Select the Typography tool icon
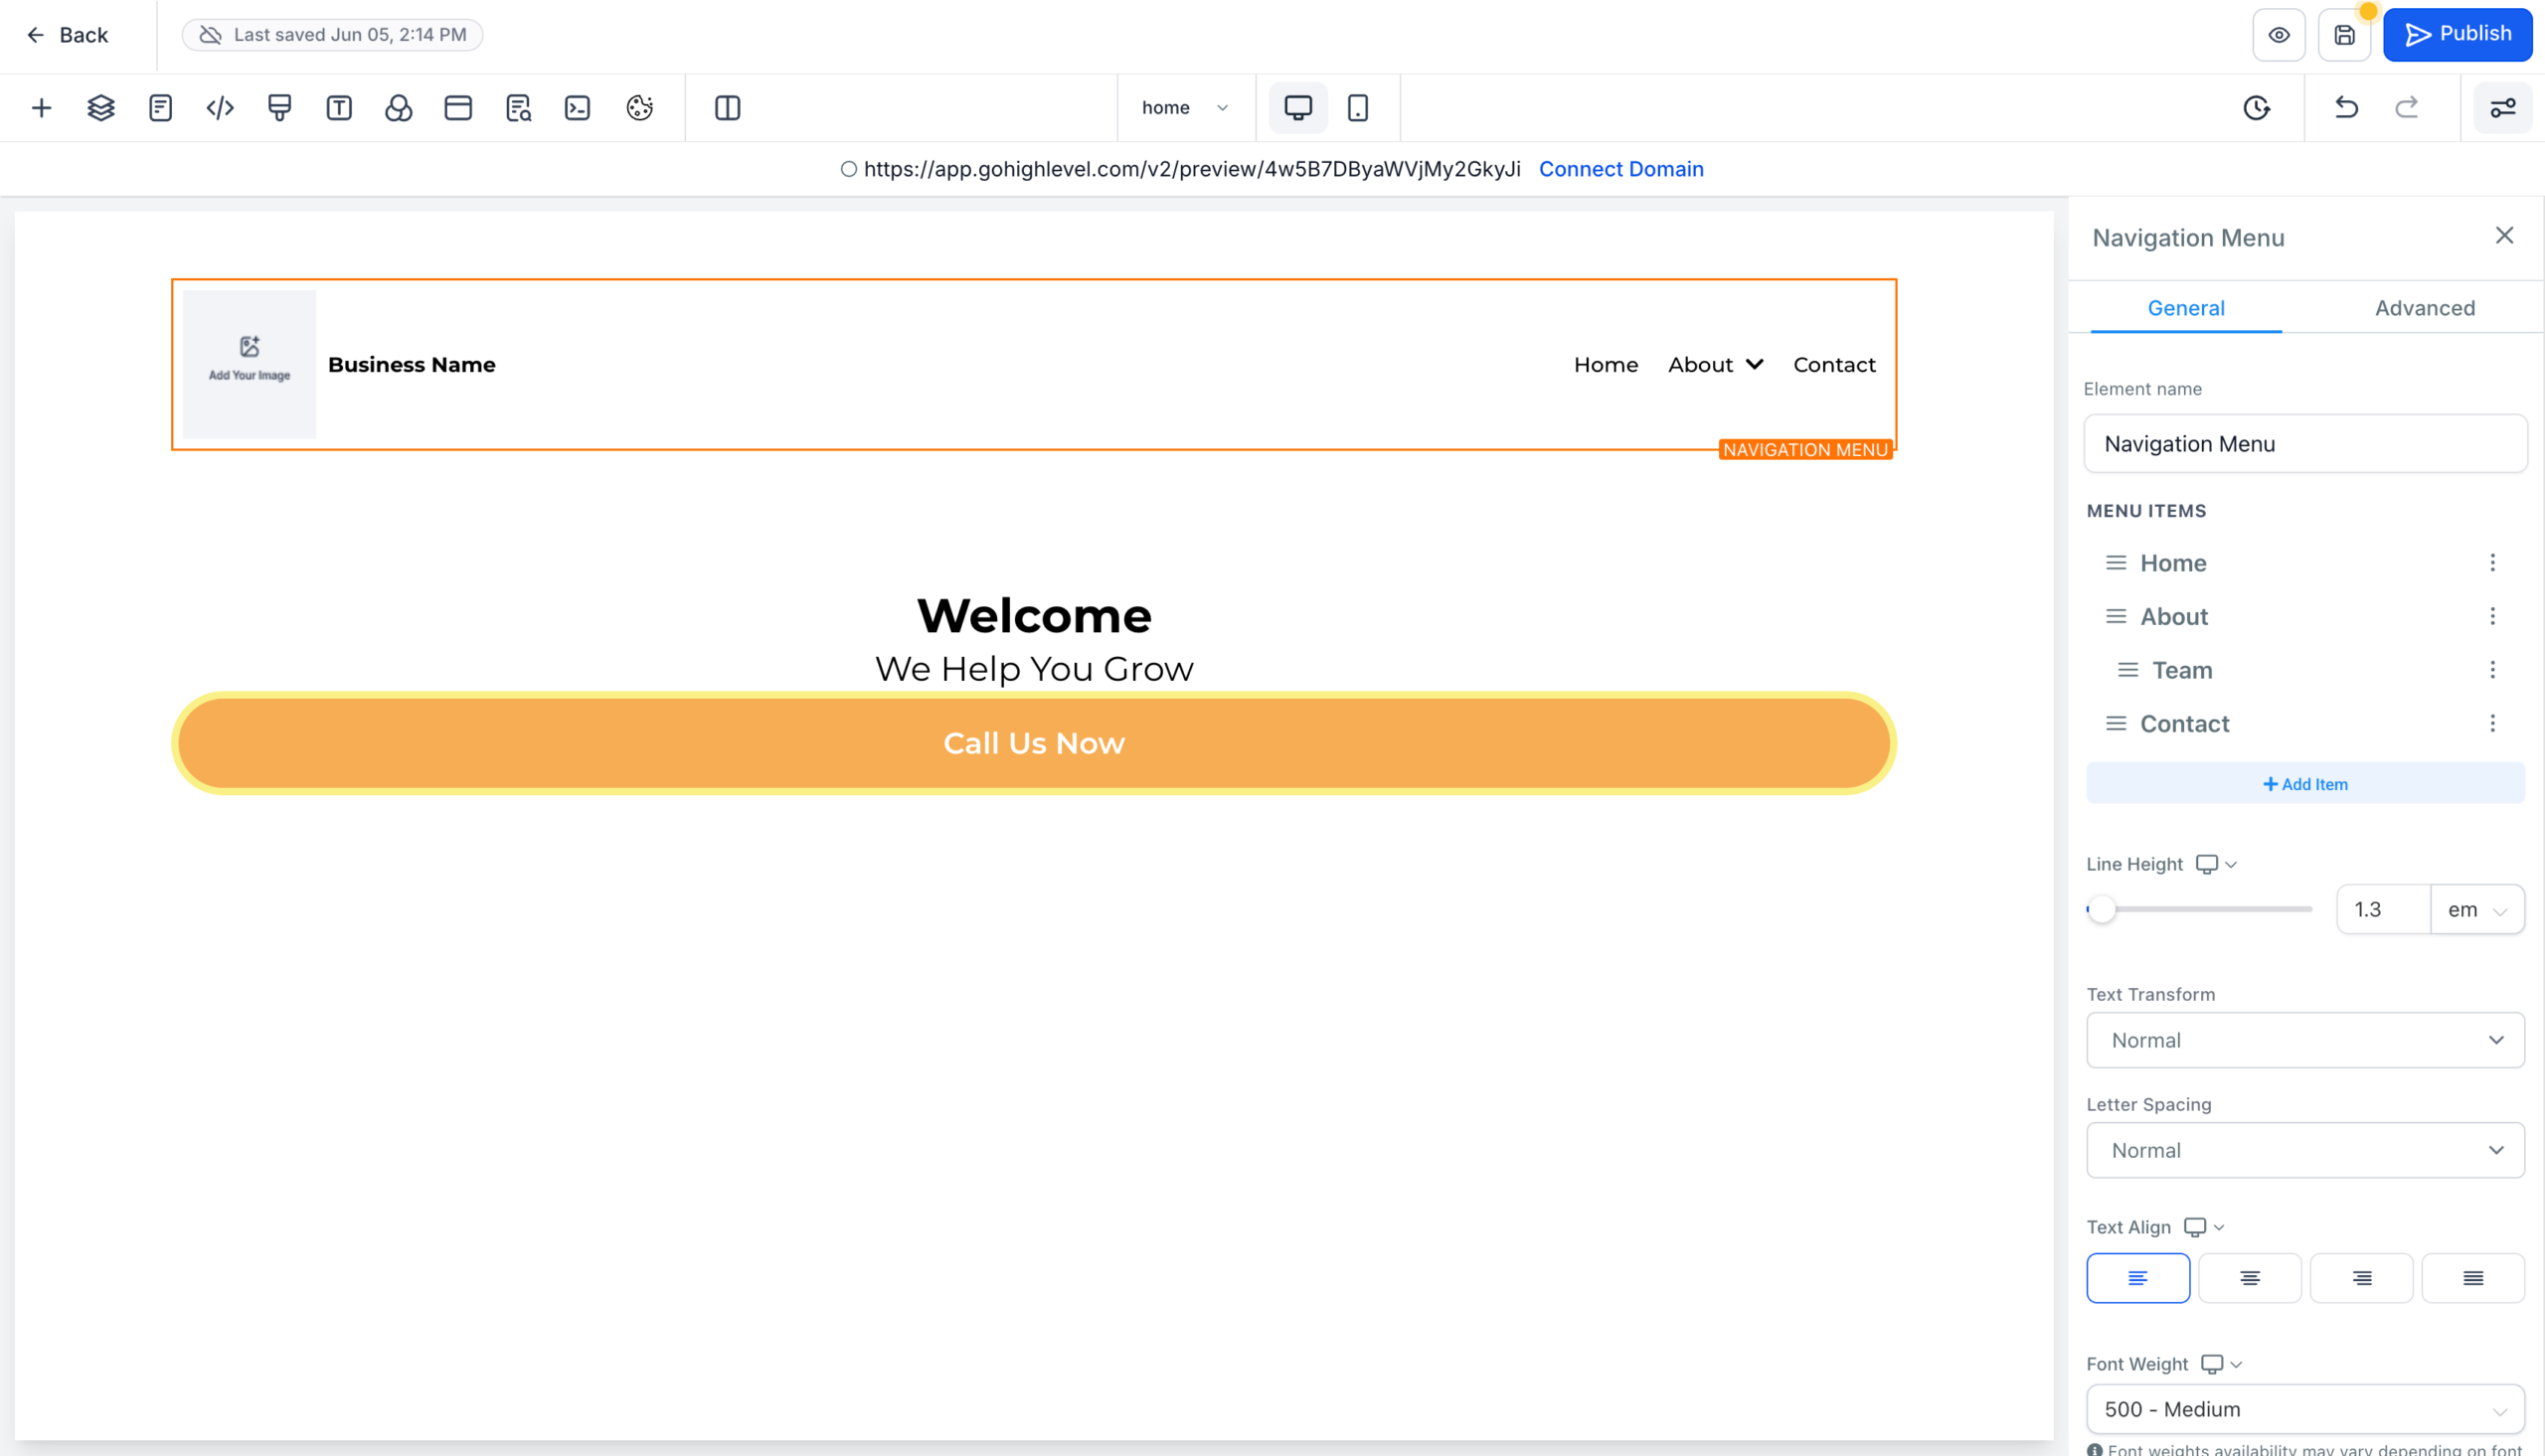The height and width of the screenshot is (1456, 2545). click(339, 107)
